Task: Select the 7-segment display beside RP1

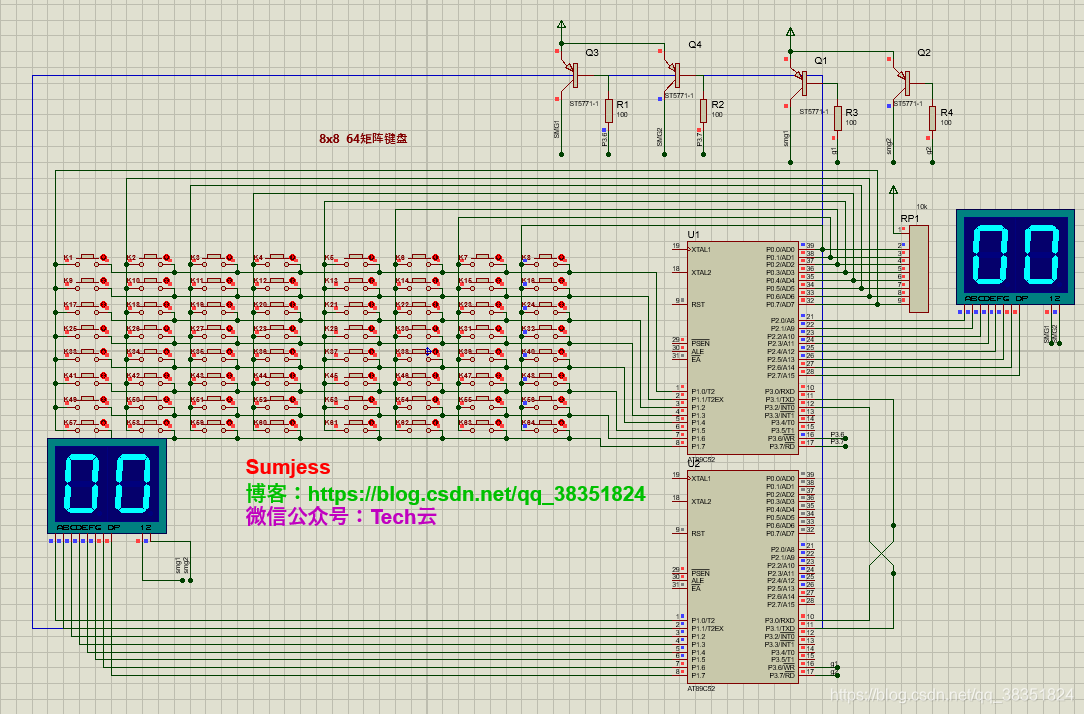Action: coord(1015,256)
